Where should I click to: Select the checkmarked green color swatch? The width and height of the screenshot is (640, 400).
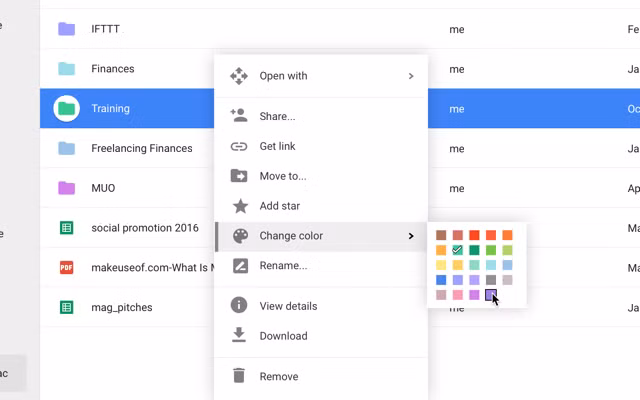[x=457, y=250]
